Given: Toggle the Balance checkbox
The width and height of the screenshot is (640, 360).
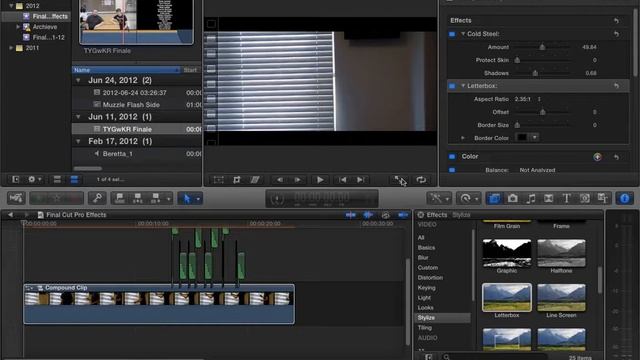Looking at the screenshot, I should coord(452,170).
